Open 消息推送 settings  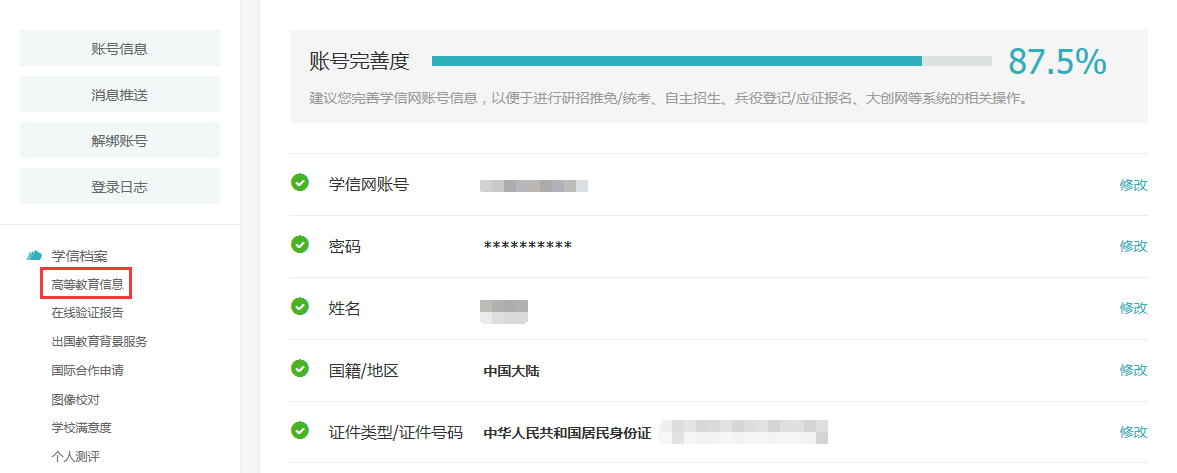pyautogui.click(x=120, y=94)
